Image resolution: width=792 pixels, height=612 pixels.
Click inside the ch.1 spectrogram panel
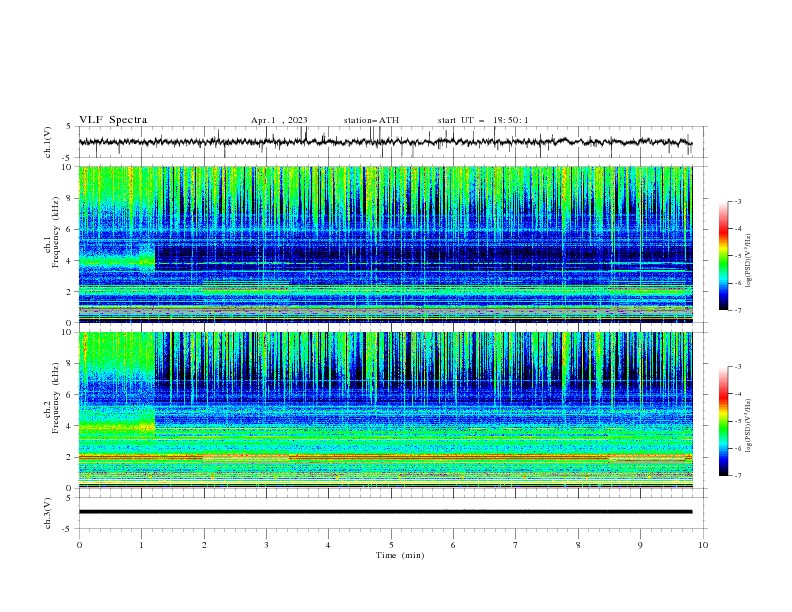tap(386, 244)
